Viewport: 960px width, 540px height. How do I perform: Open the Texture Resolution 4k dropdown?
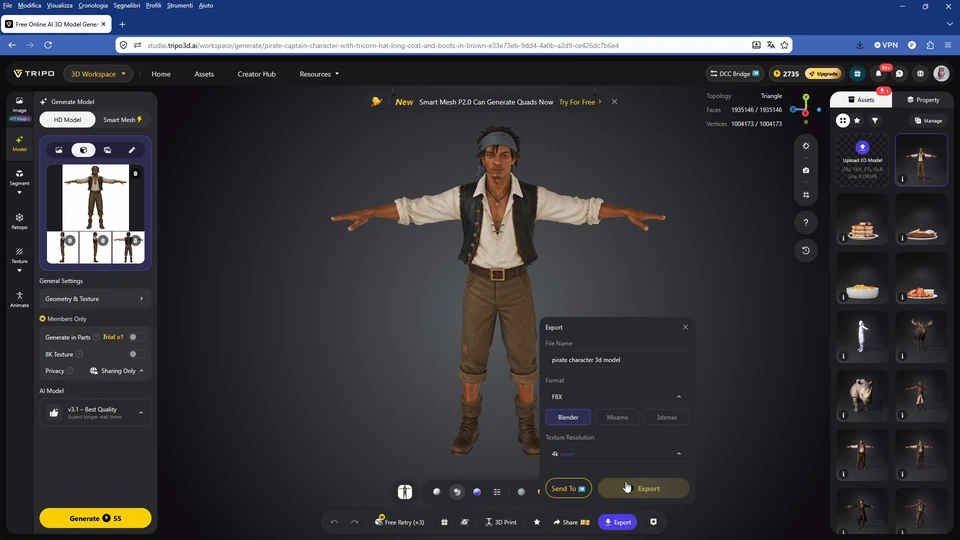617,454
